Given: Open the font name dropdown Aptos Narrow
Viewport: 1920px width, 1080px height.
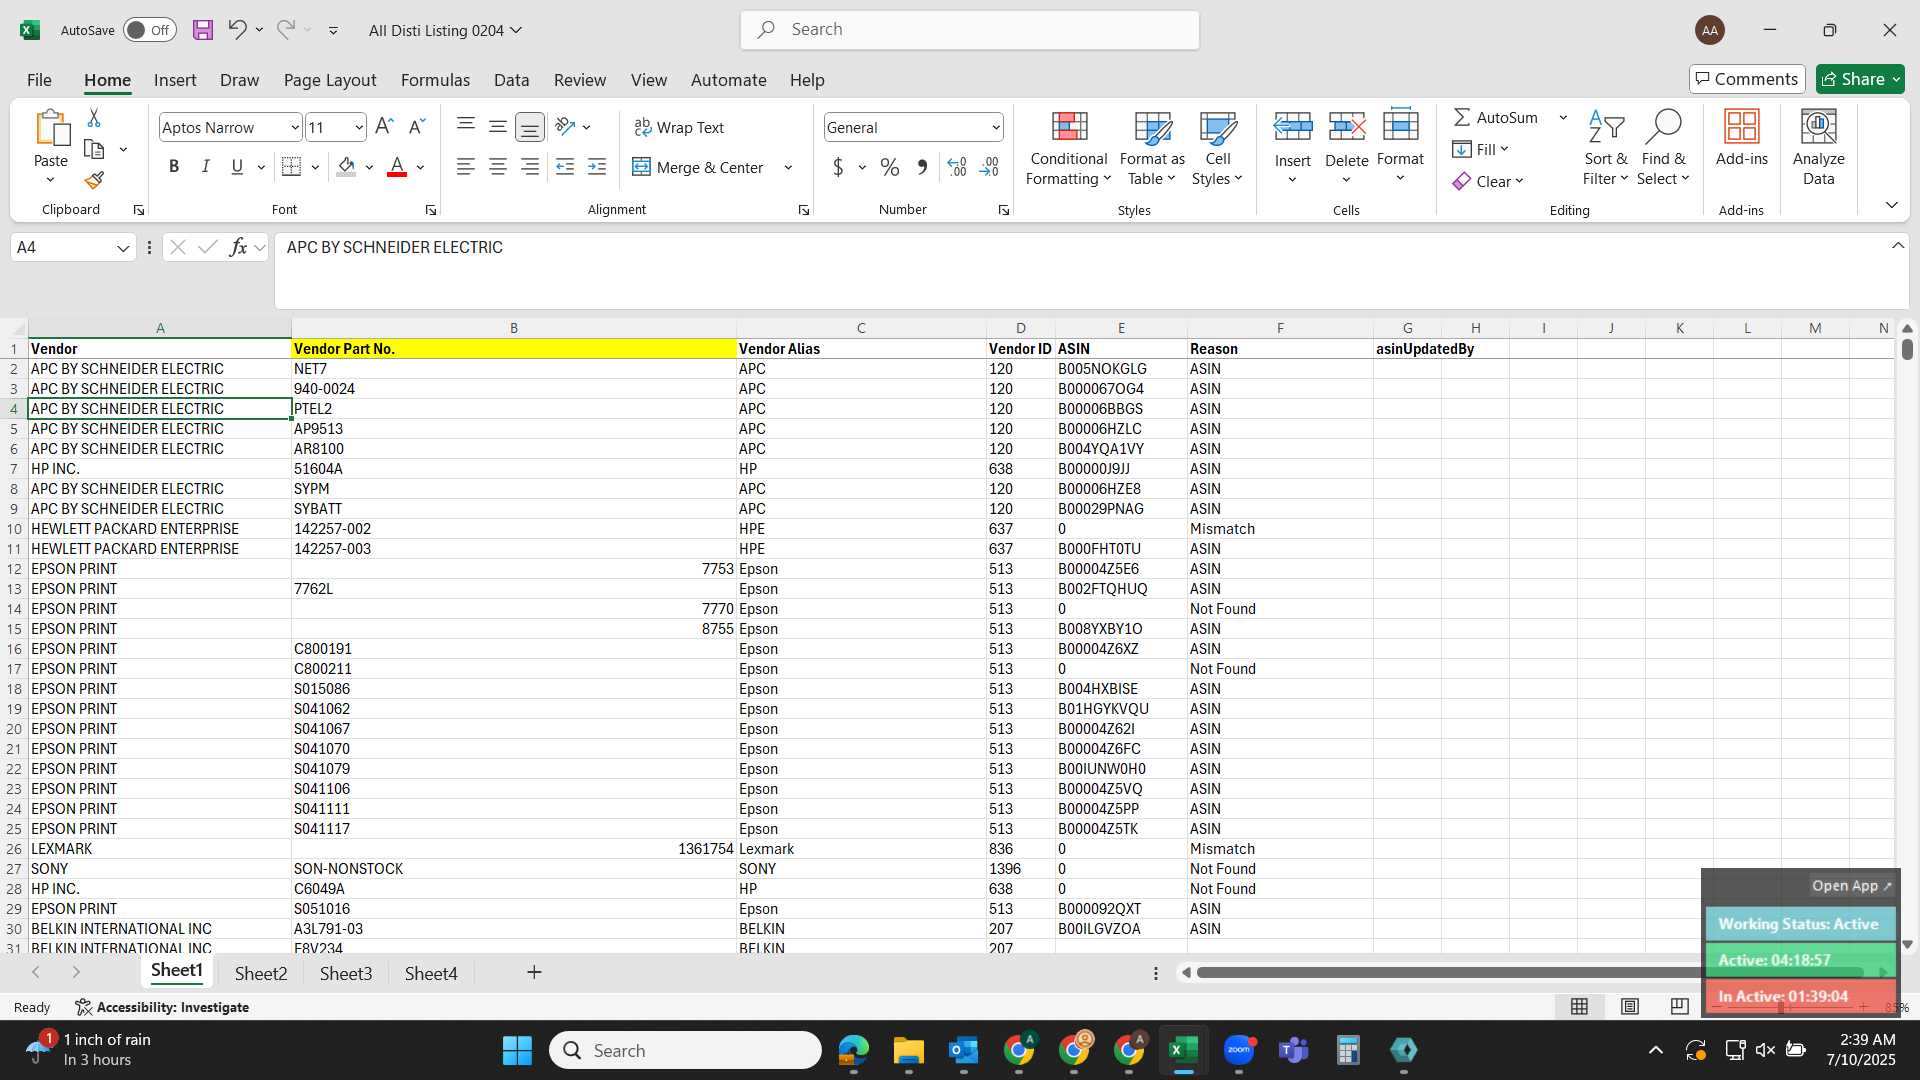Looking at the screenshot, I should [294, 127].
